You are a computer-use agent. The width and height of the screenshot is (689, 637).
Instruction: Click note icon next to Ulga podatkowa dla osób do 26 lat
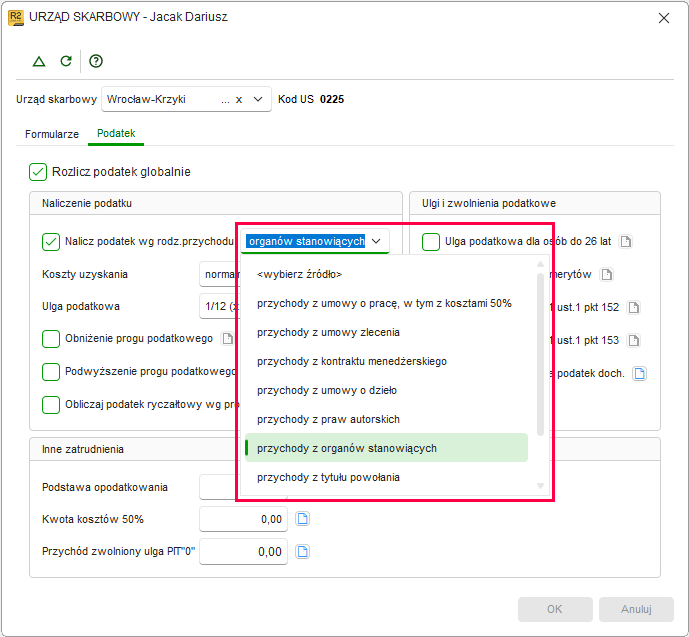coord(625,241)
